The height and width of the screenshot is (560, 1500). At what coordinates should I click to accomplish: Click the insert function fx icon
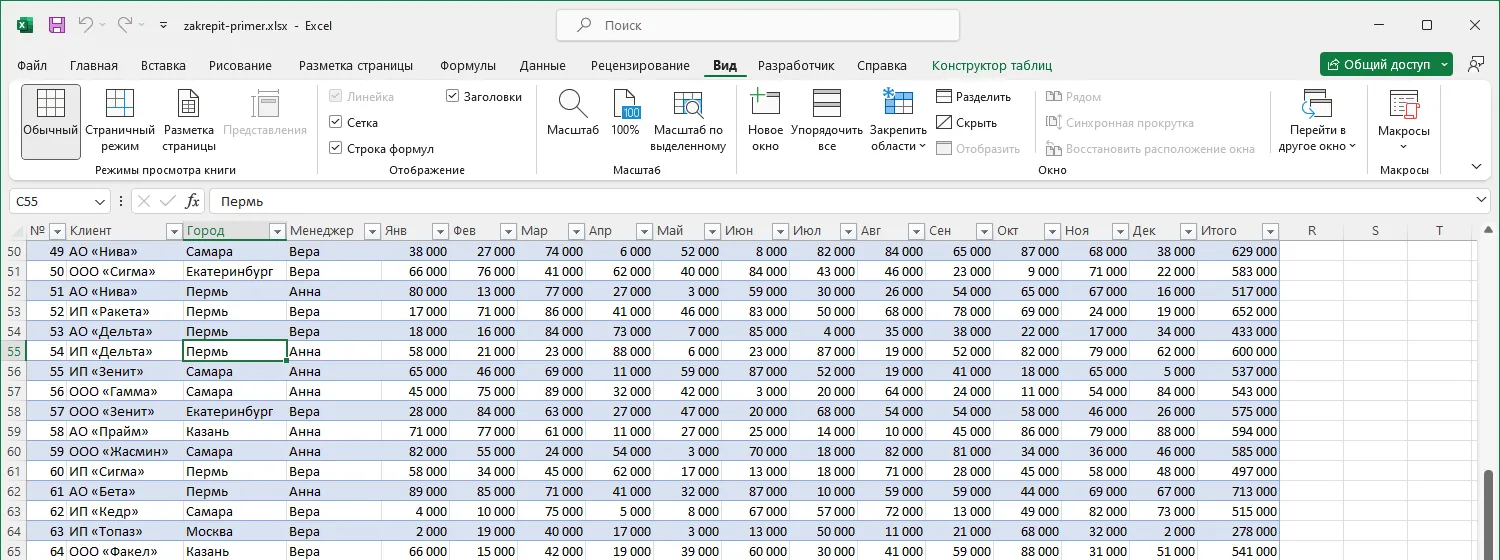(x=192, y=201)
